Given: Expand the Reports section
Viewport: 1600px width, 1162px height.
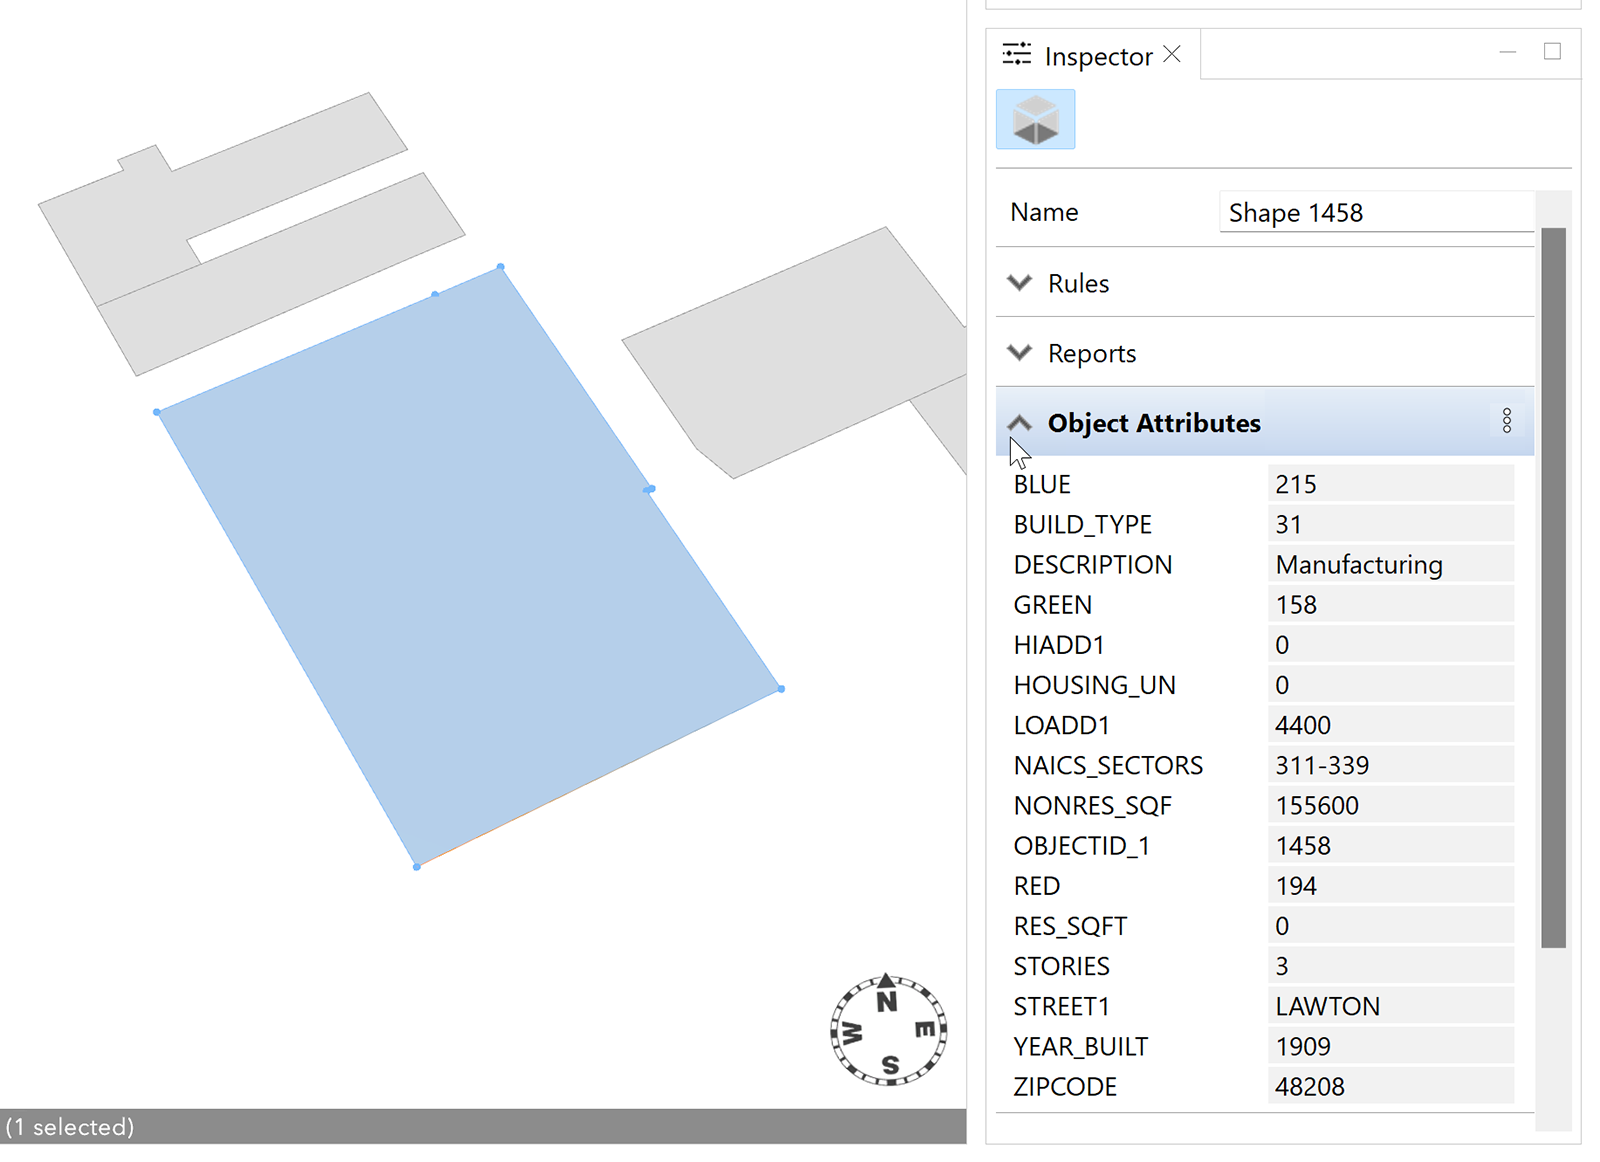Looking at the screenshot, I should coord(1019,353).
